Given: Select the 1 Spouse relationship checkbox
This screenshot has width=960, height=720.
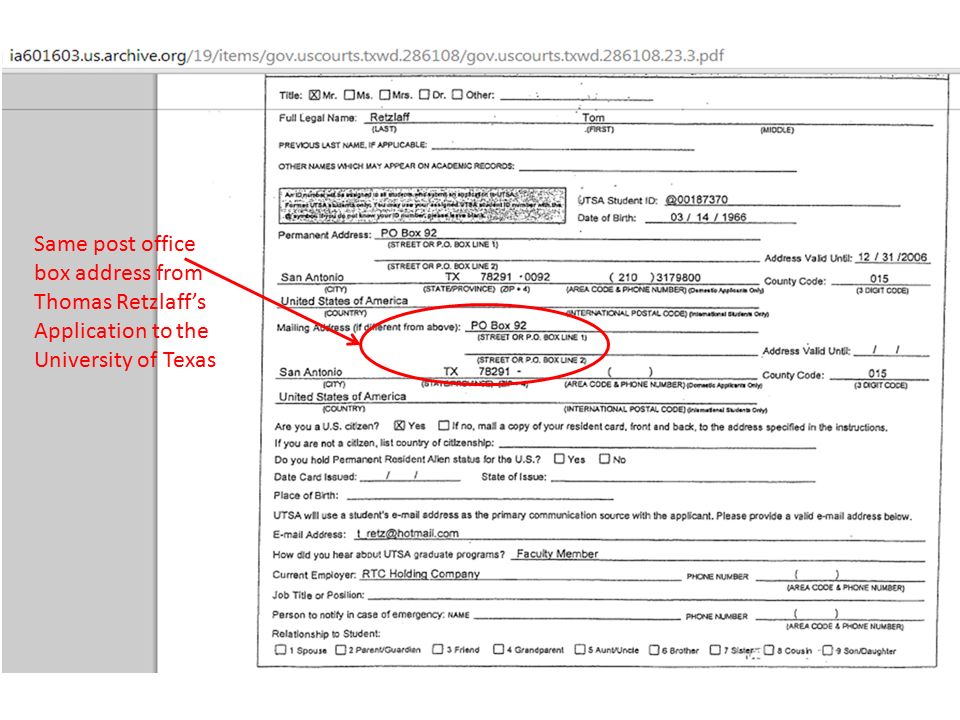Looking at the screenshot, I should tap(280, 650).
